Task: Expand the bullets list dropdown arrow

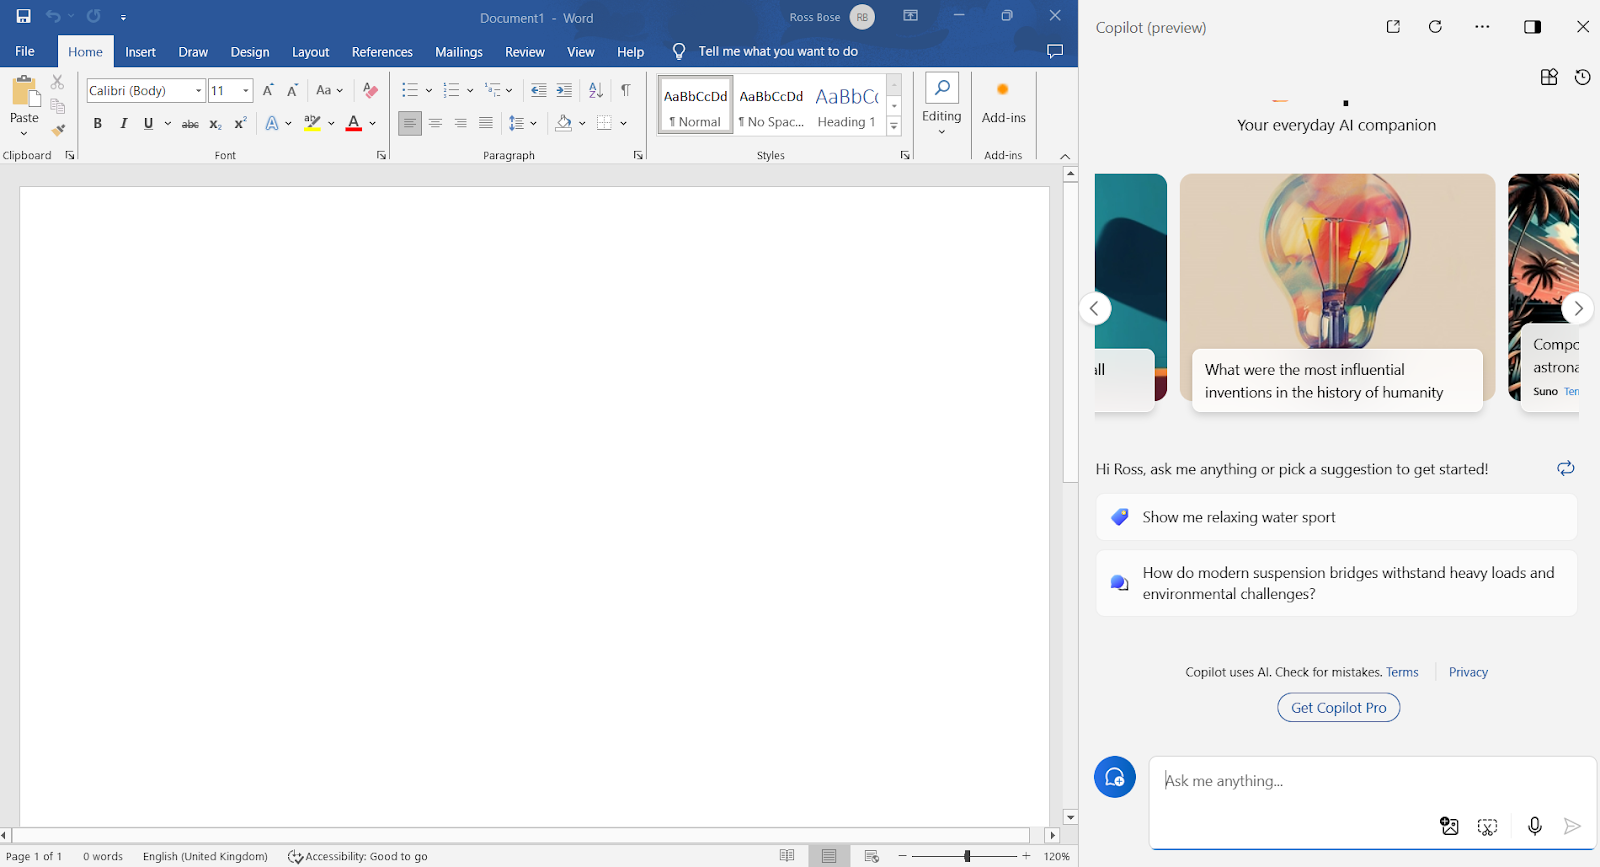Action: pyautogui.click(x=429, y=91)
